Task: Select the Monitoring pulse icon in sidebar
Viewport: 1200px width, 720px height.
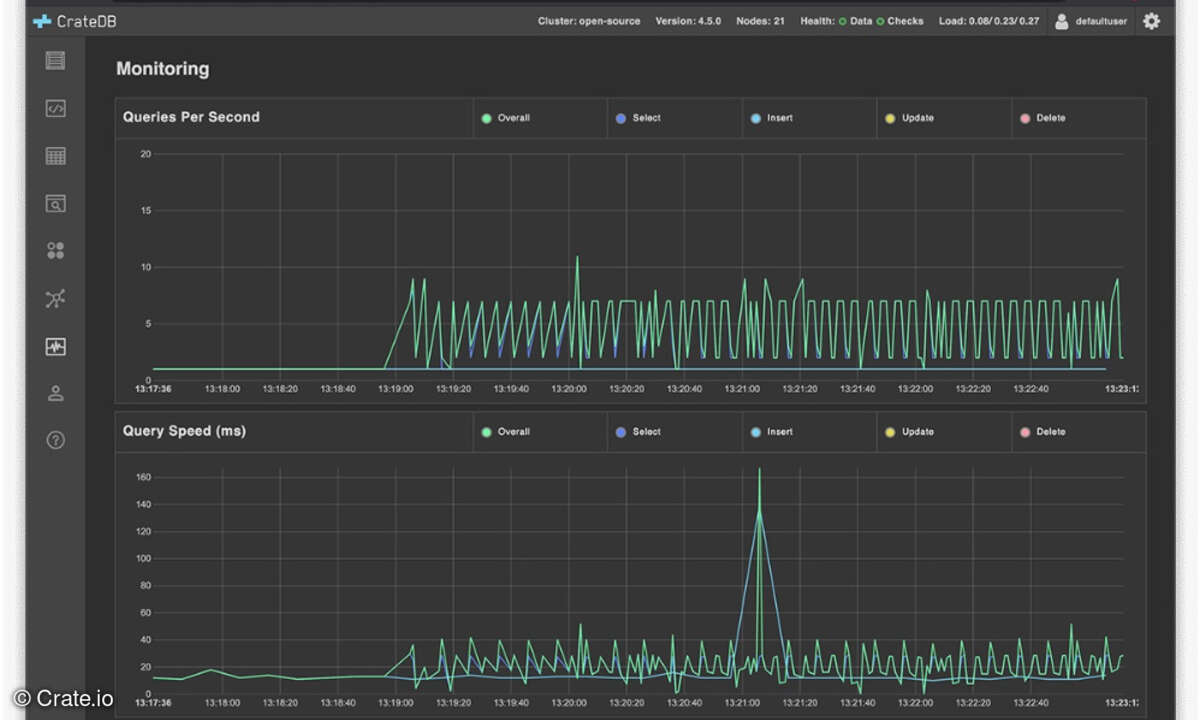Action: point(56,346)
